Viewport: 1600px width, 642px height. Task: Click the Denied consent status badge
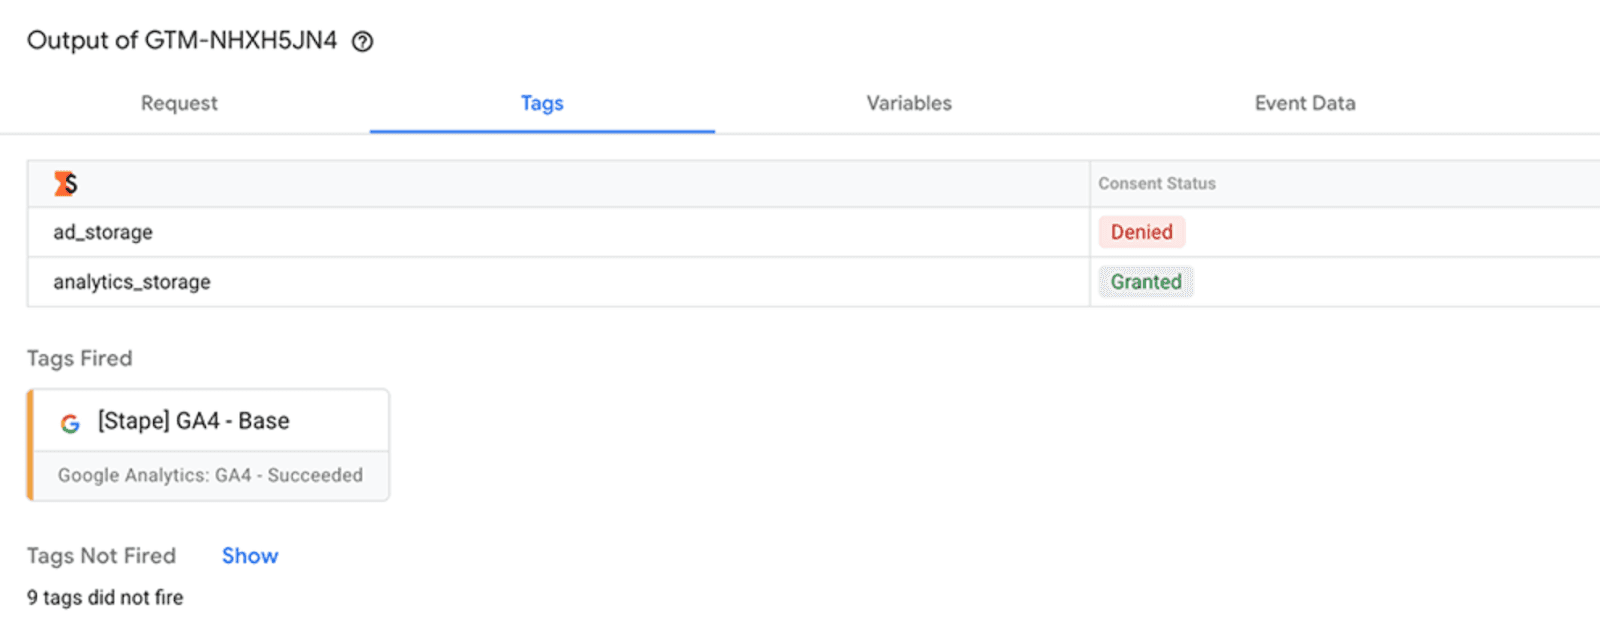click(1141, 232)
